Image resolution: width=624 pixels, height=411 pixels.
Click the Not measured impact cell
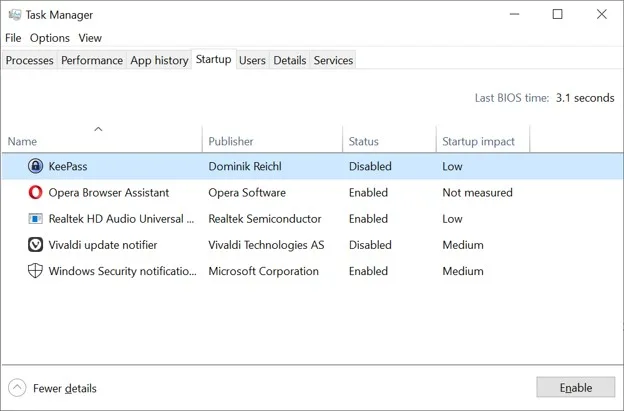click(x=477, y=193)
